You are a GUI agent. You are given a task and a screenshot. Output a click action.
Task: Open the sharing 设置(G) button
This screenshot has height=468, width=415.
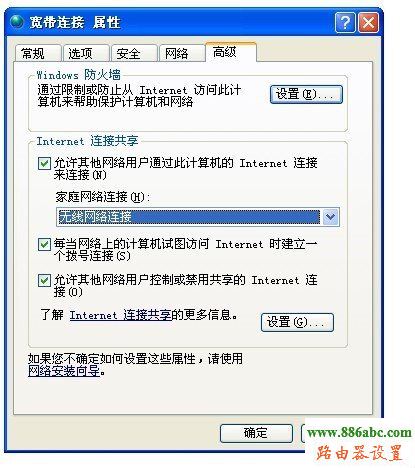297,322
